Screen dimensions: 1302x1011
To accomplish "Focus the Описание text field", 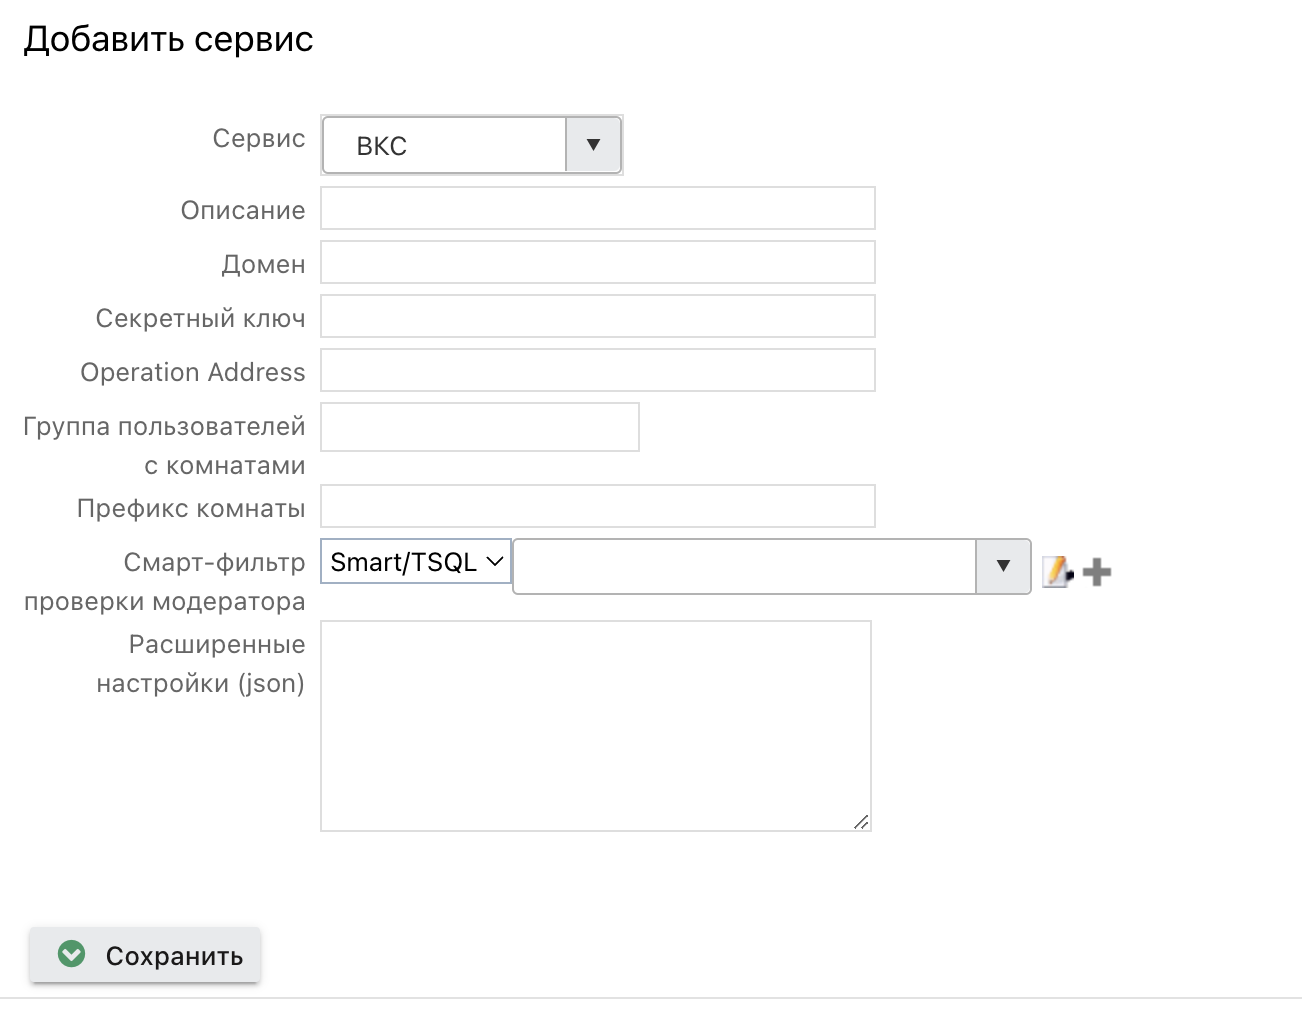I will pos(598,208).
